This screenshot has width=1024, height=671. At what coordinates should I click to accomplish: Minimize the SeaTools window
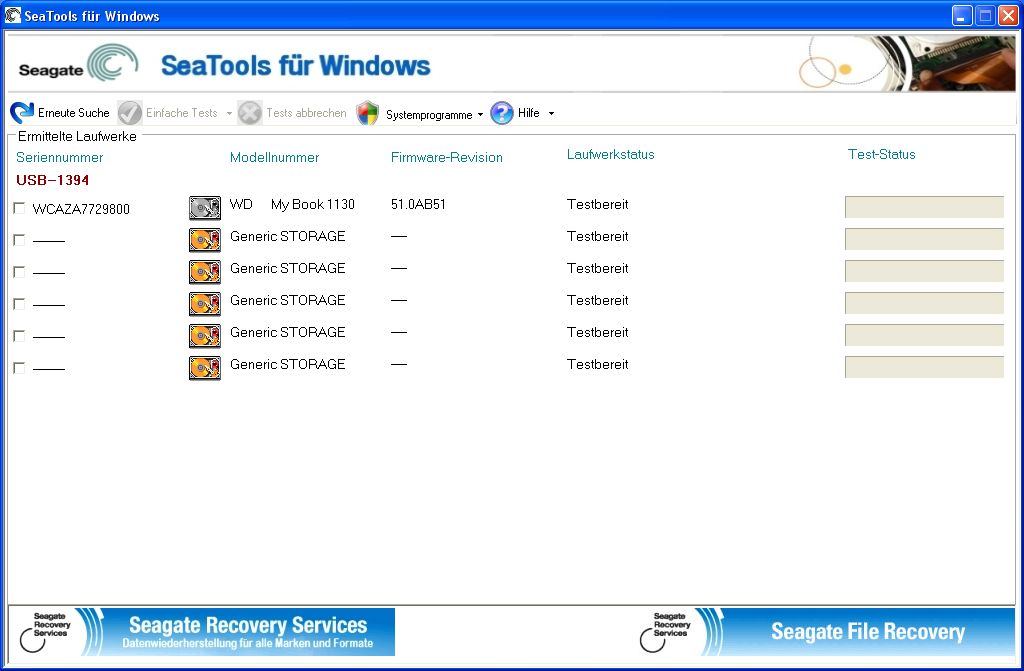961,15
